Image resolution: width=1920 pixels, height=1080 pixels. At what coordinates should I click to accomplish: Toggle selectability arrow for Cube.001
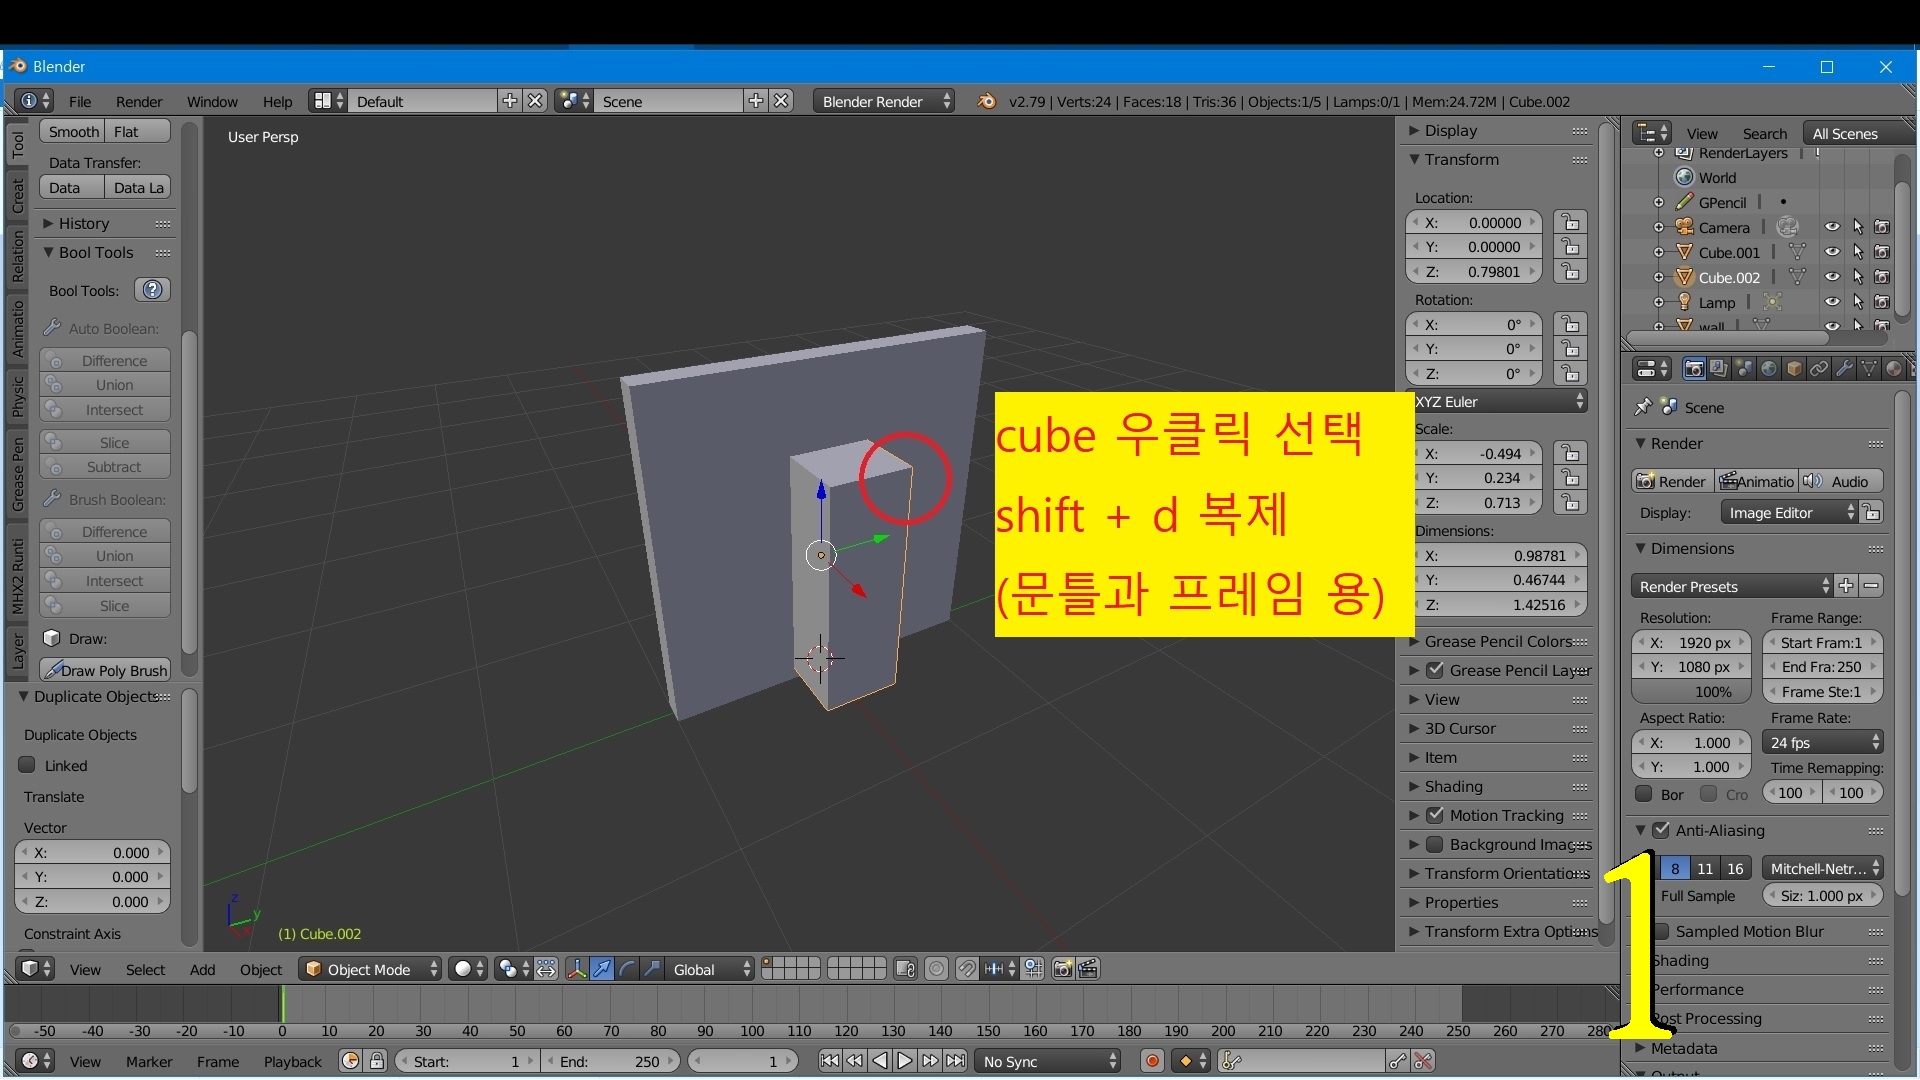(1857, 252)
